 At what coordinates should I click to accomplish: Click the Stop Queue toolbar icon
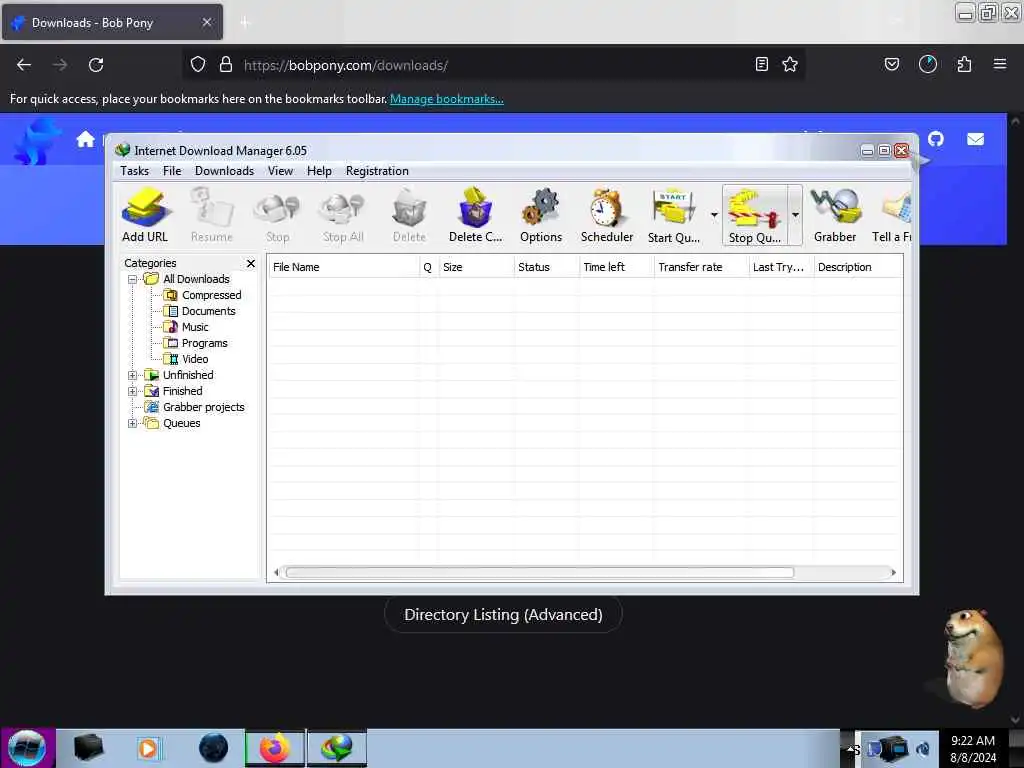(754, 215)
